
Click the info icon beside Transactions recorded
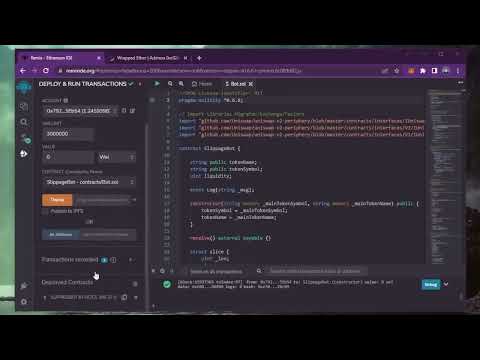coord(113,260)
